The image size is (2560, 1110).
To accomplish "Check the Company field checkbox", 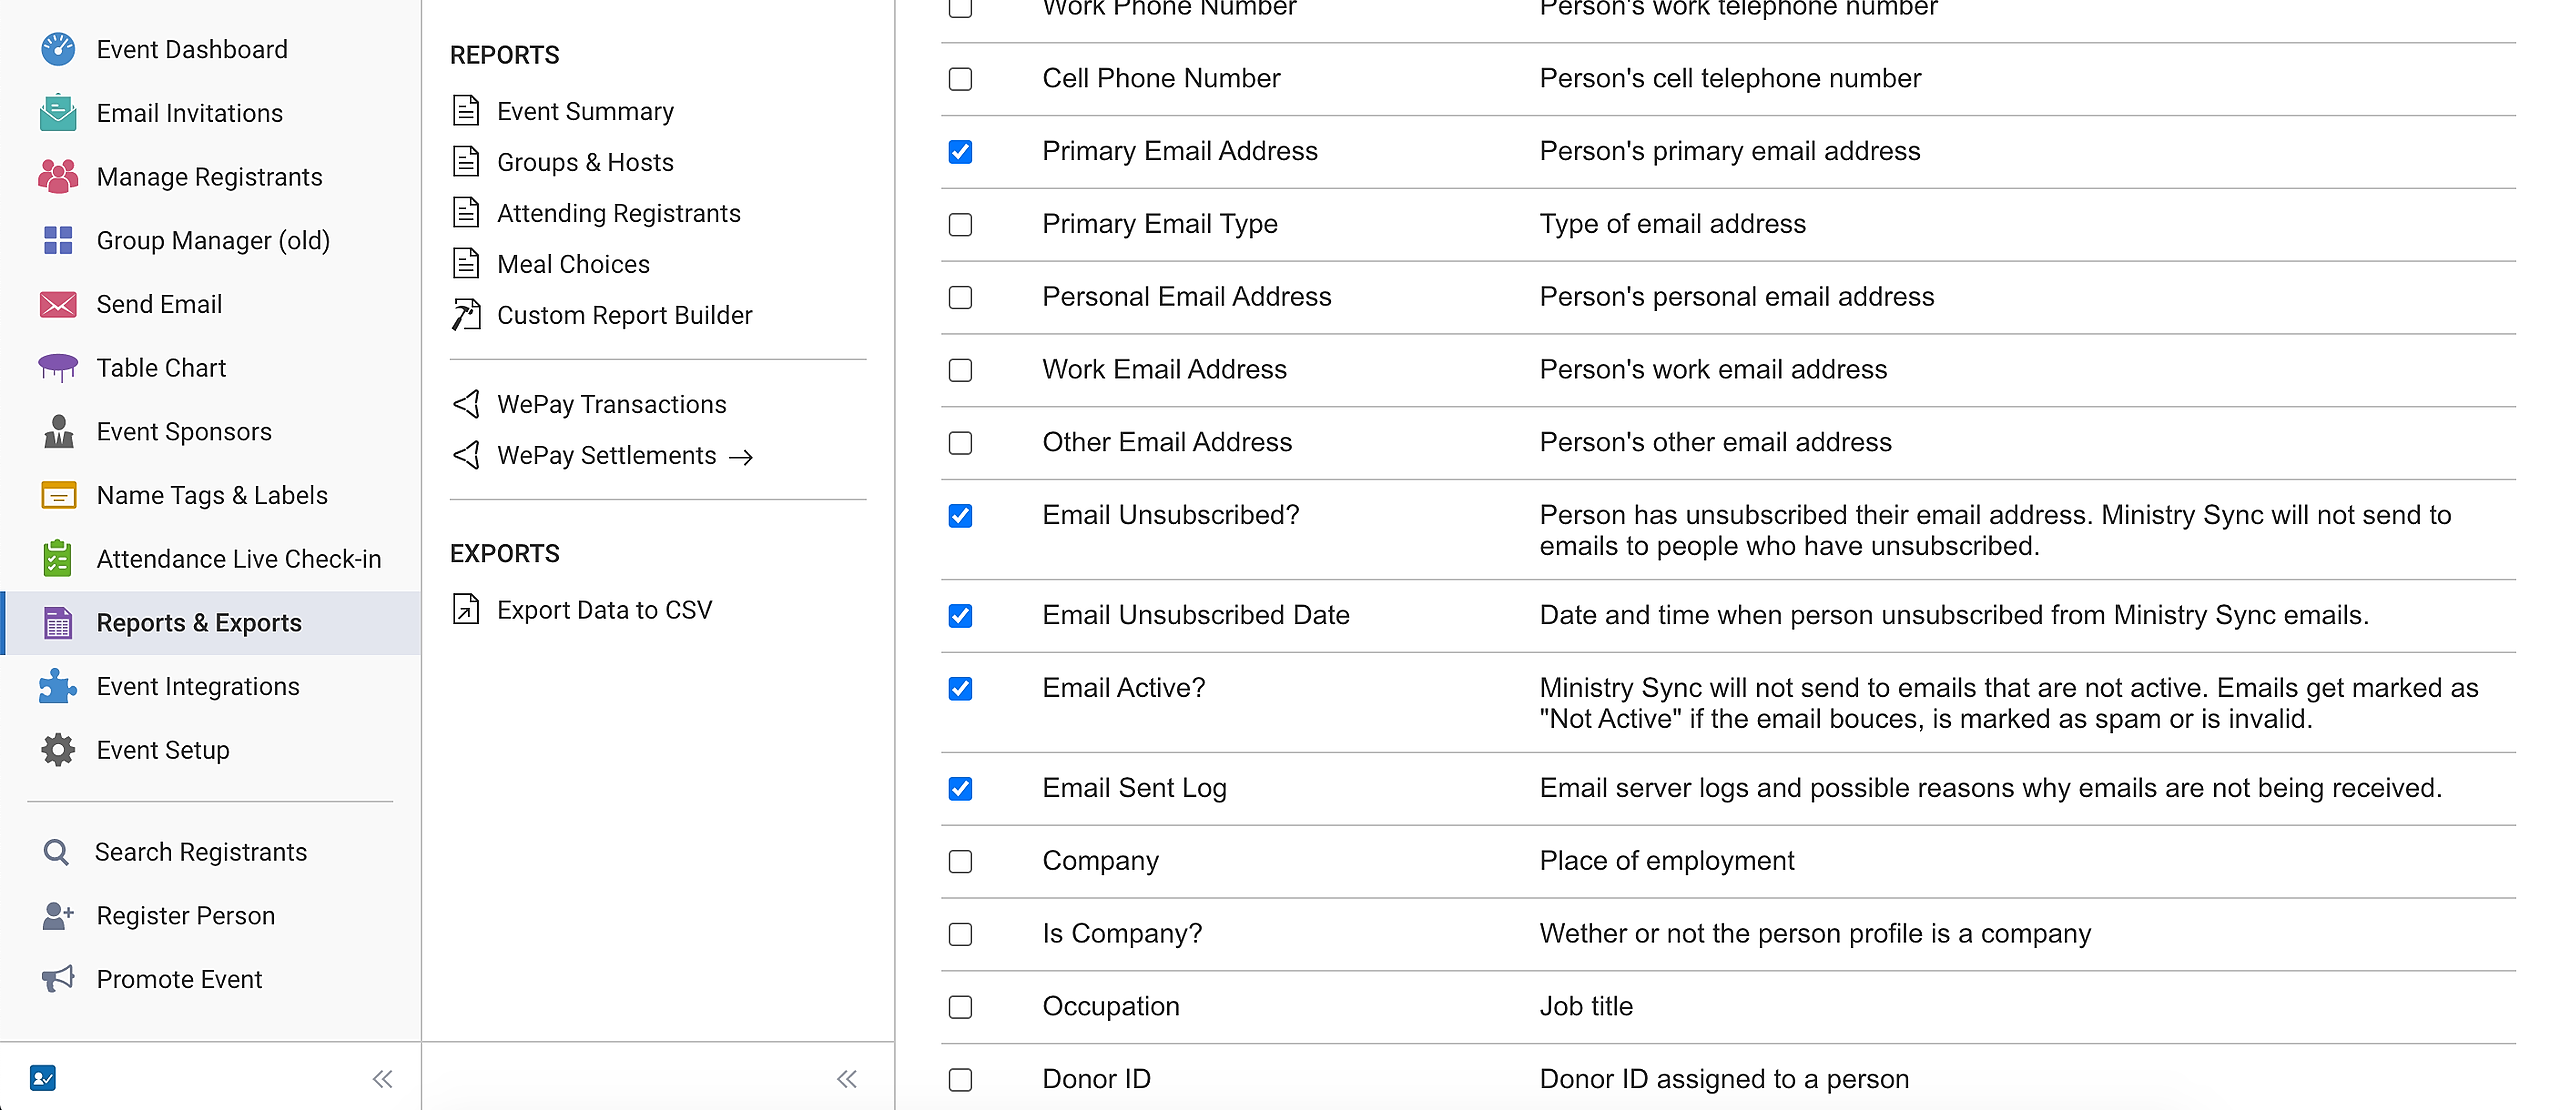I will [x=960, y=862].
